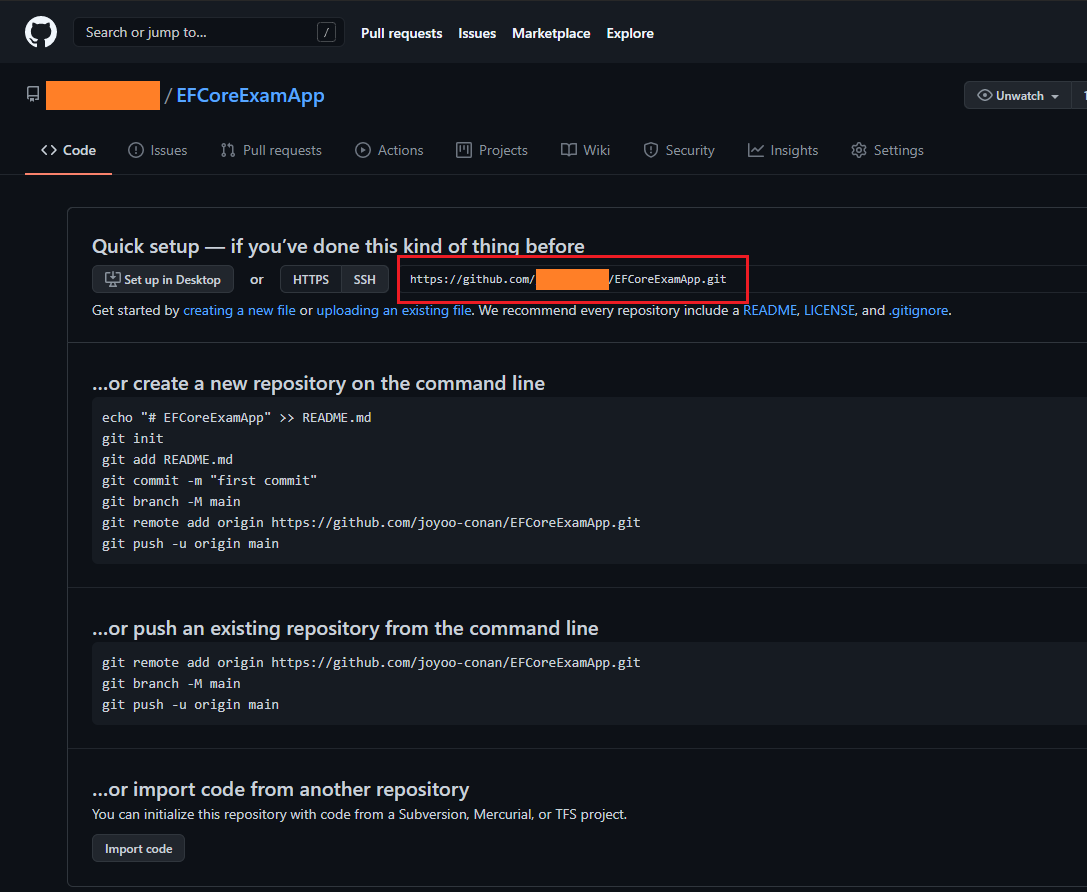Focus the 'Search or jump to...' field

pyautogui.click(x=209, y=33)
